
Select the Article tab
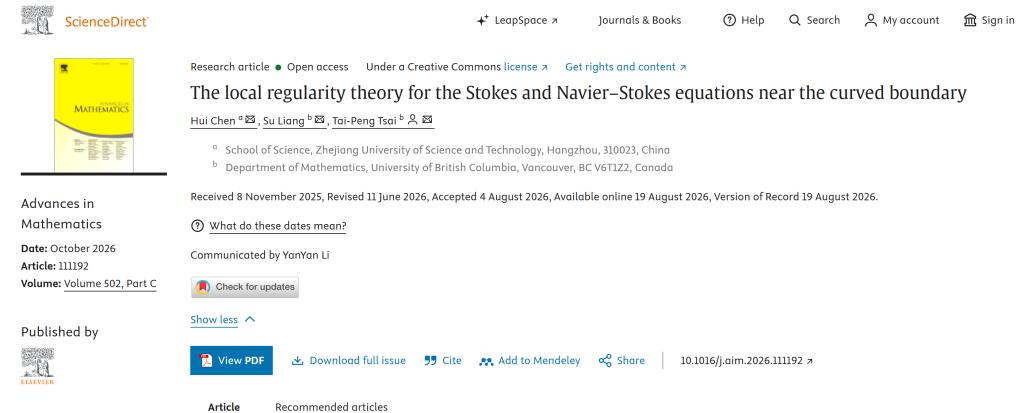(224, 406)
